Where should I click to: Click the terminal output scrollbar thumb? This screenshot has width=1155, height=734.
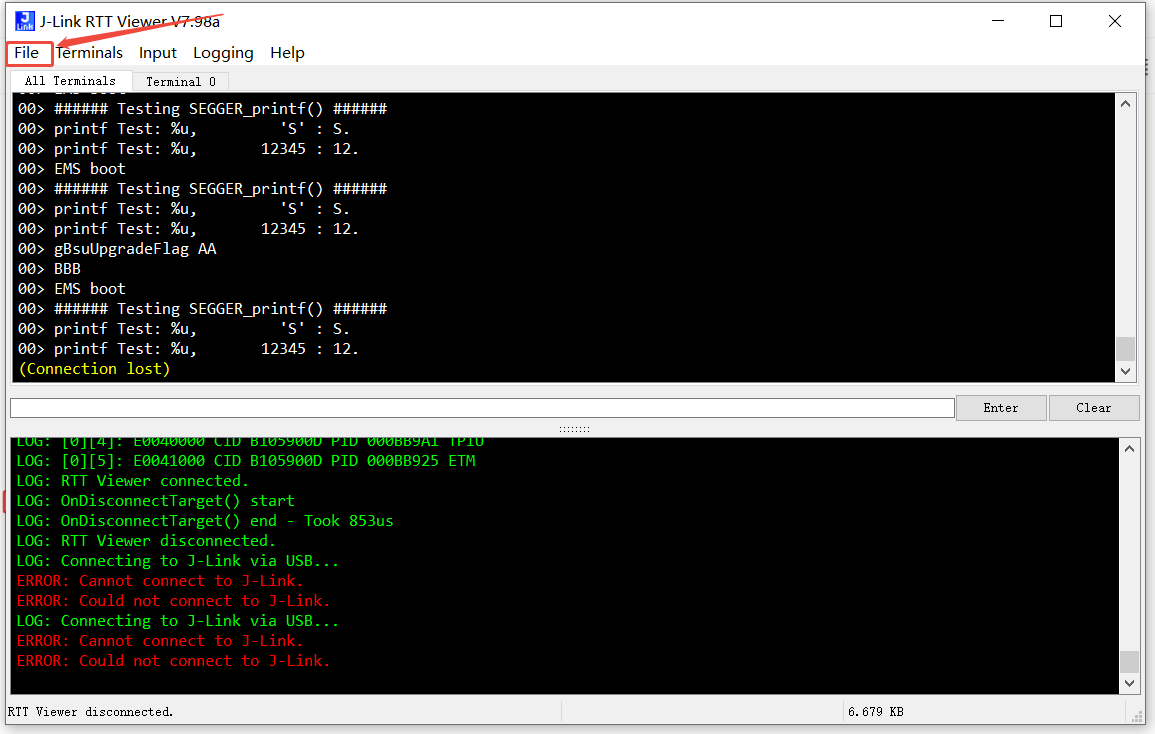(1125, 349)
